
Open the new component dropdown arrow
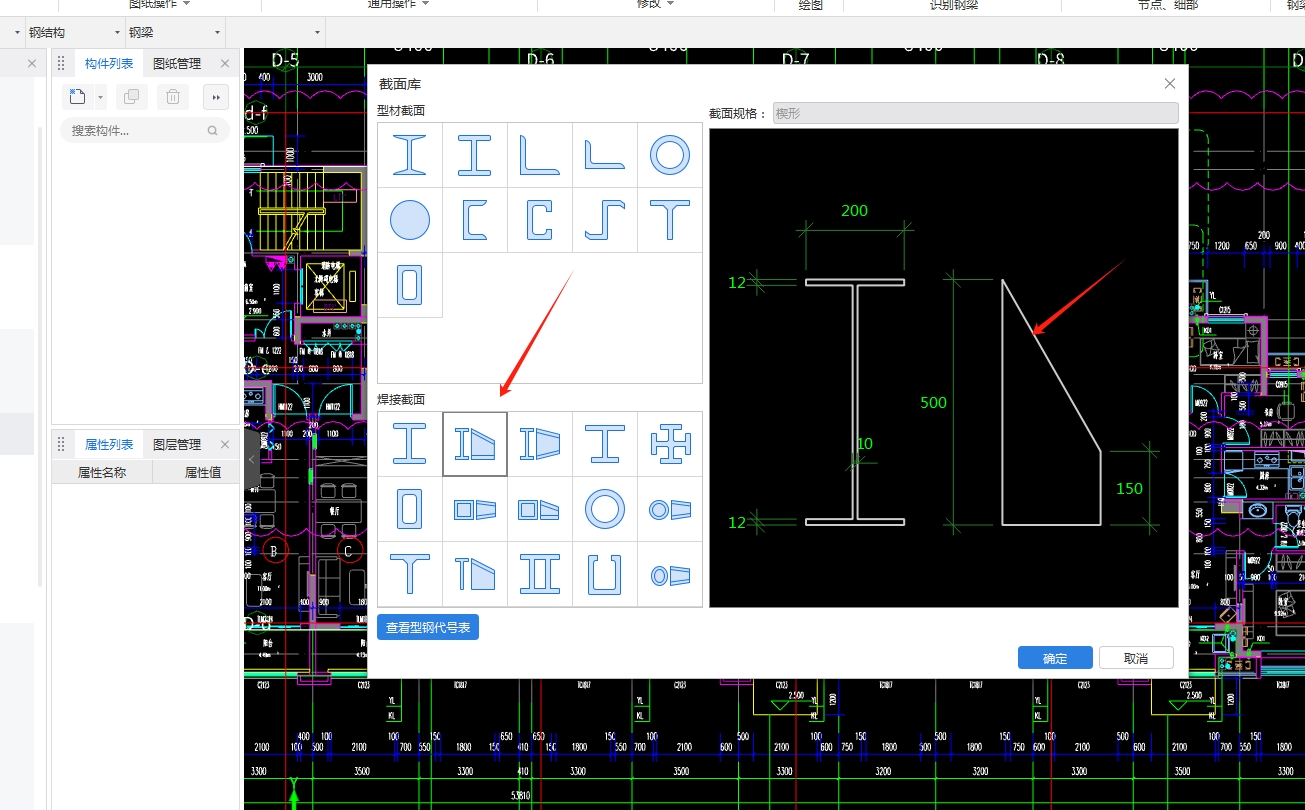click(101, 97)
